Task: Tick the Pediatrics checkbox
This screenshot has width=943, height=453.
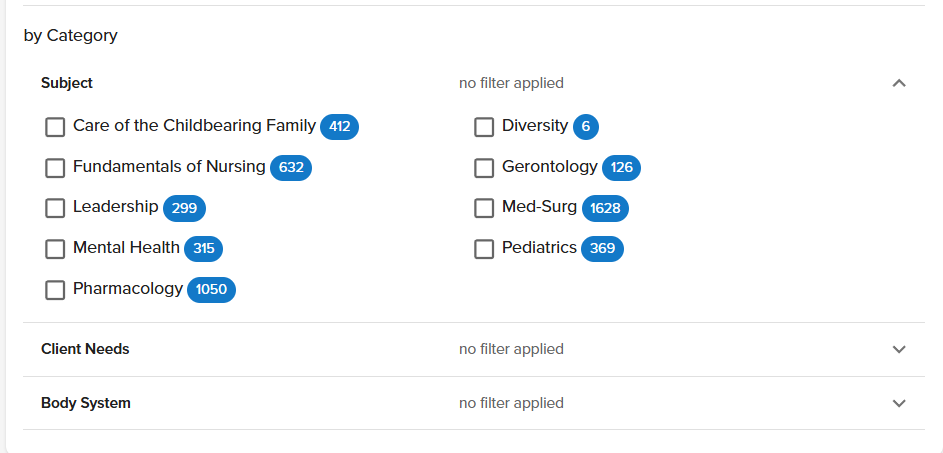Action: coord(484,249)
